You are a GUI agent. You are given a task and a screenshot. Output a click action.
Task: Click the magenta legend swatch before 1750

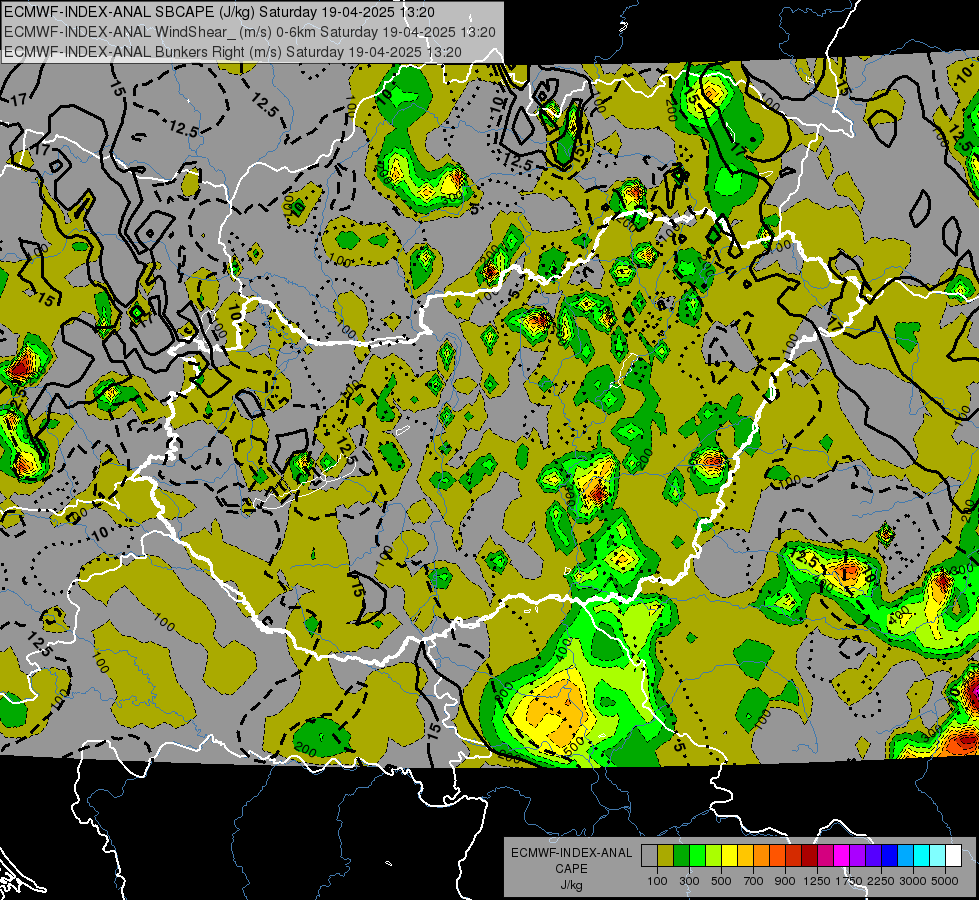click(x=842, y=856)
